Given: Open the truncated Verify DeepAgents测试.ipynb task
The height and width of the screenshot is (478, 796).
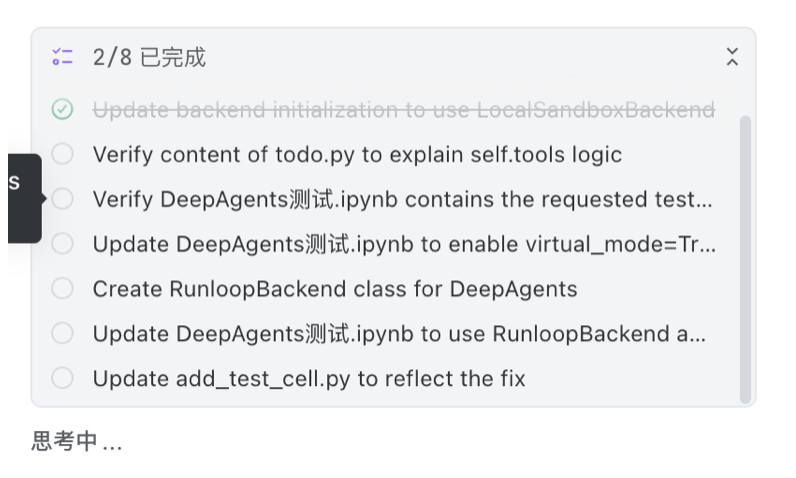Looking at the screenshot, I should tap(403, 199).
